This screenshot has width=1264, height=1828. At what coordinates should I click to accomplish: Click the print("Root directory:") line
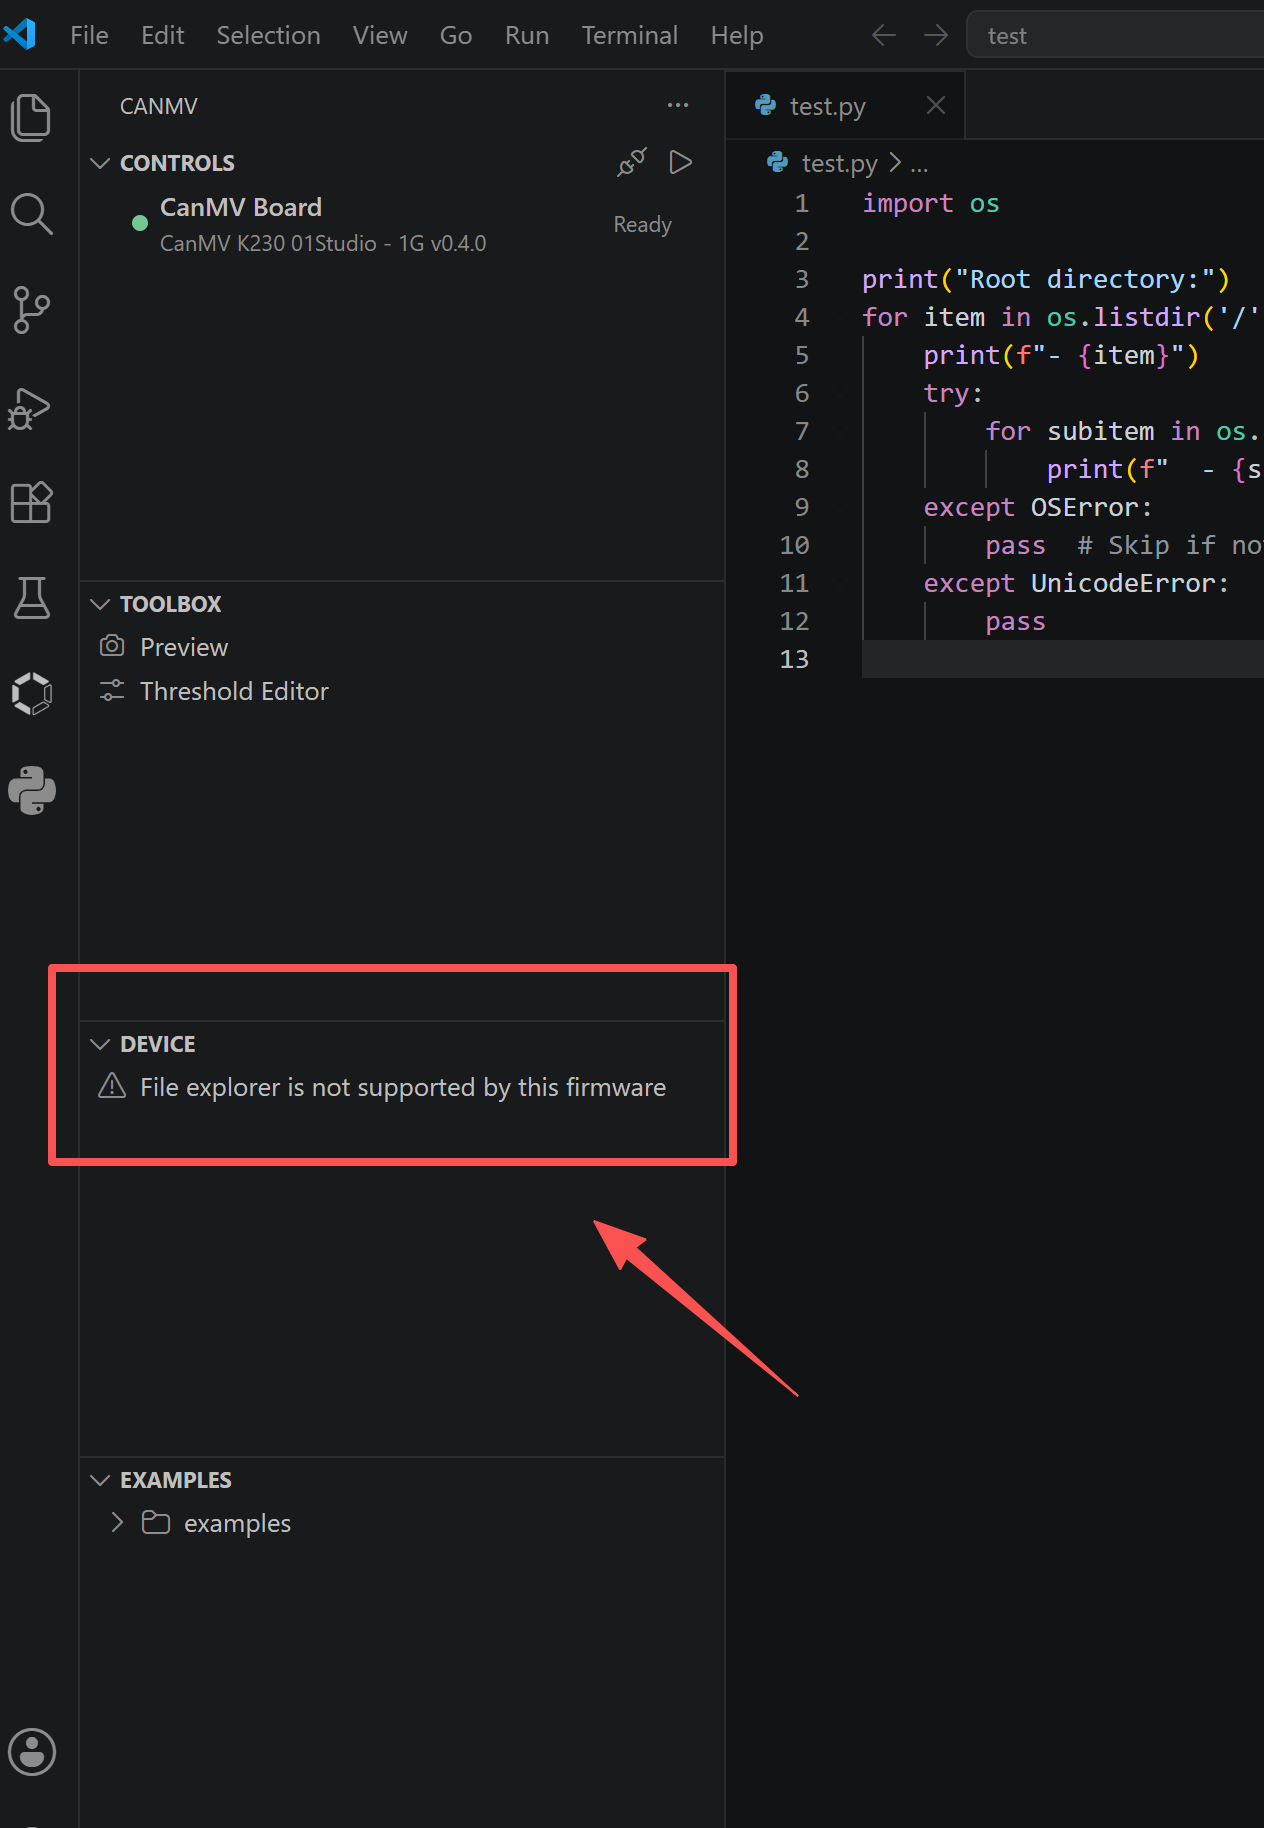tap(1045, 279)
